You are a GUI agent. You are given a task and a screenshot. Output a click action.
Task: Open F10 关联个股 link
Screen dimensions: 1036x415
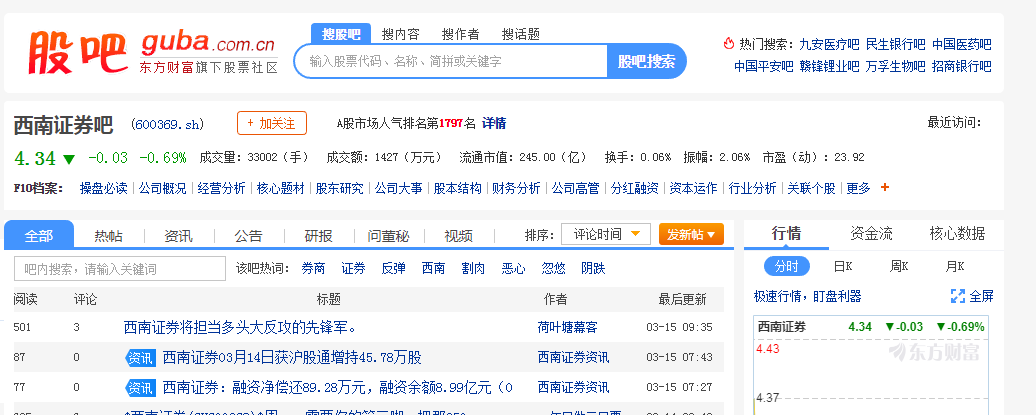coord(811,188)
